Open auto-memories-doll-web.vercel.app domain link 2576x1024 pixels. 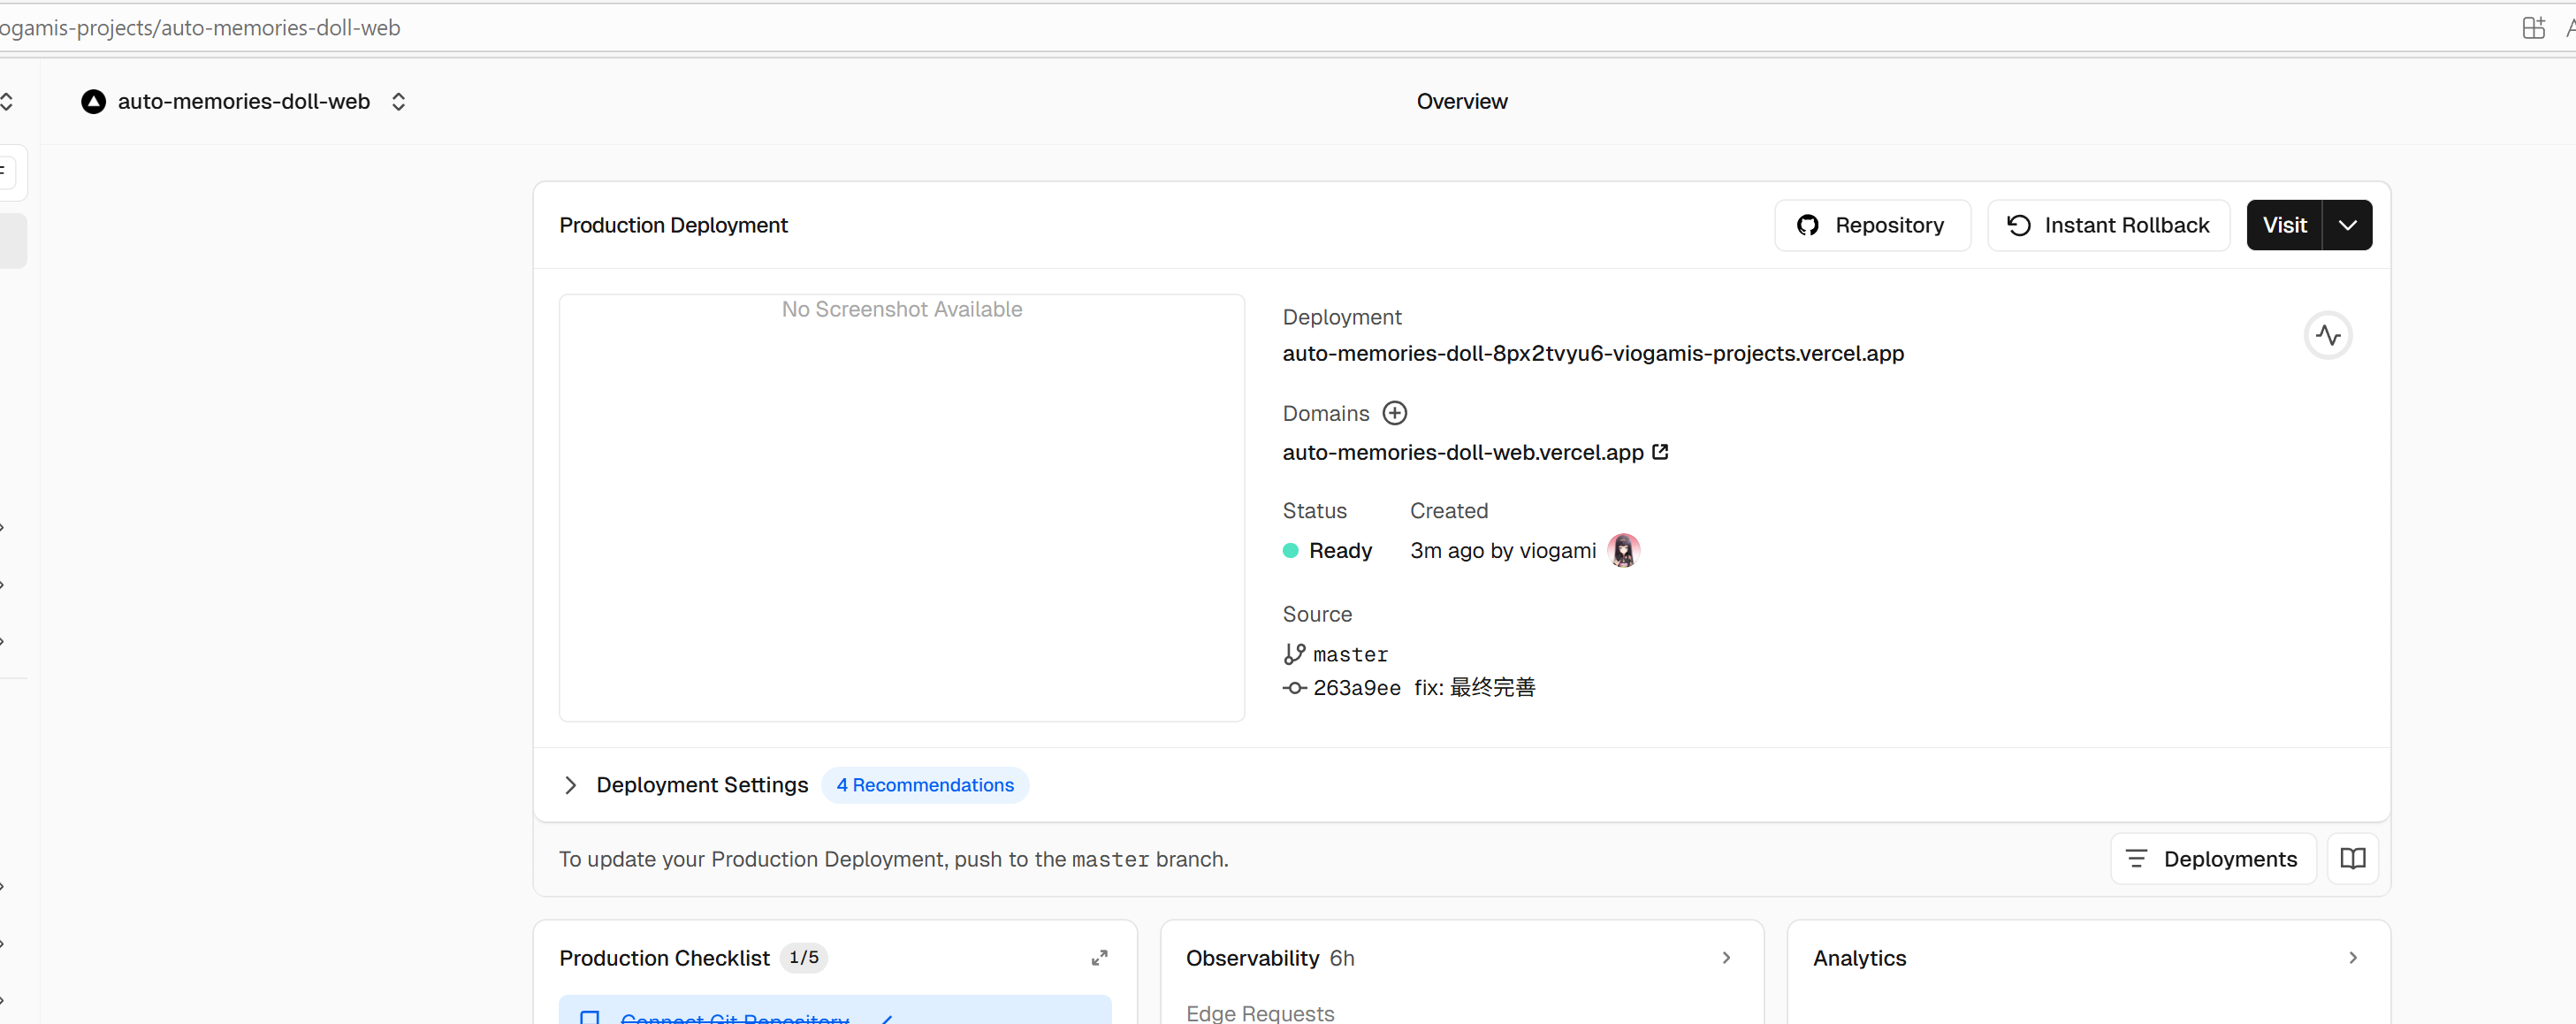point(1462,453)
